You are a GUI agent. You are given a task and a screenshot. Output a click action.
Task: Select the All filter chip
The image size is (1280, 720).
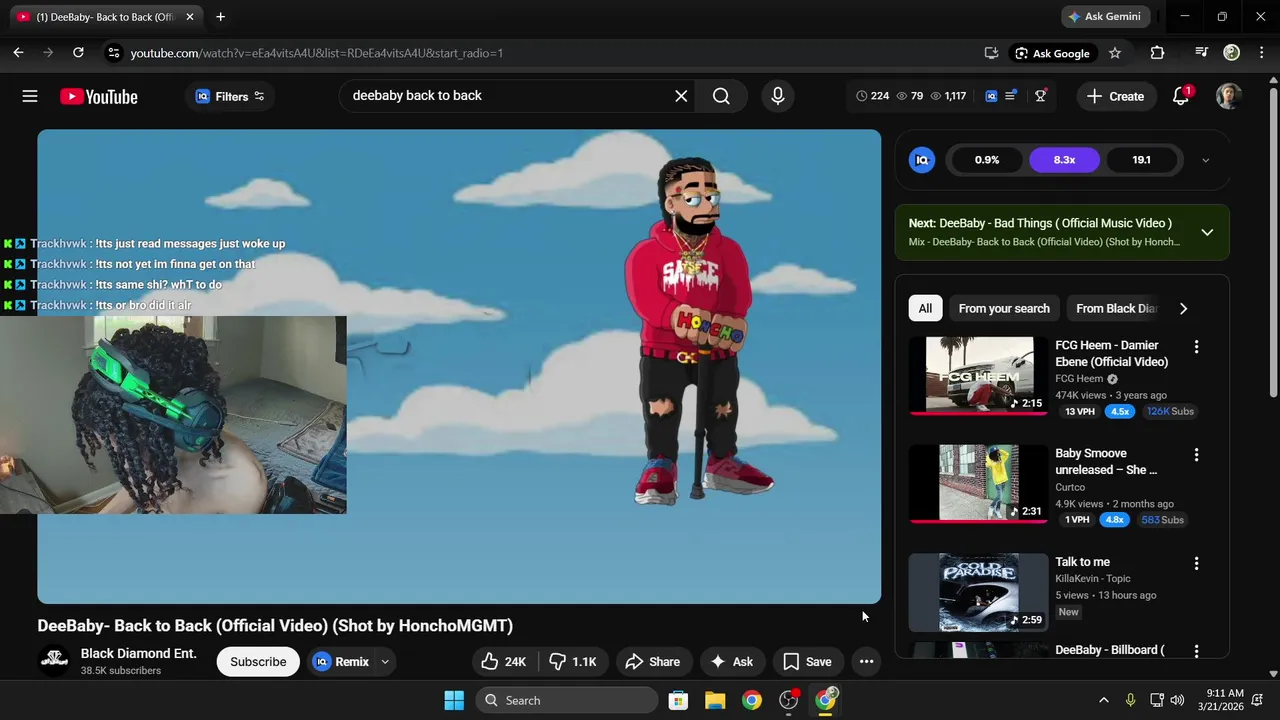coord(925,308)
